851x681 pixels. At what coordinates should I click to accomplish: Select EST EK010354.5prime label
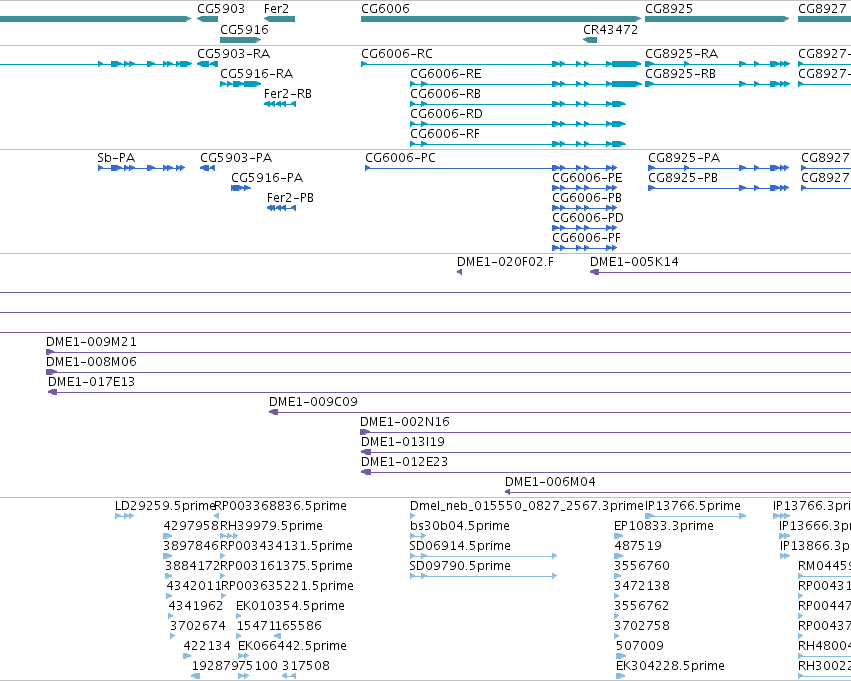click(x=290, y=607)
